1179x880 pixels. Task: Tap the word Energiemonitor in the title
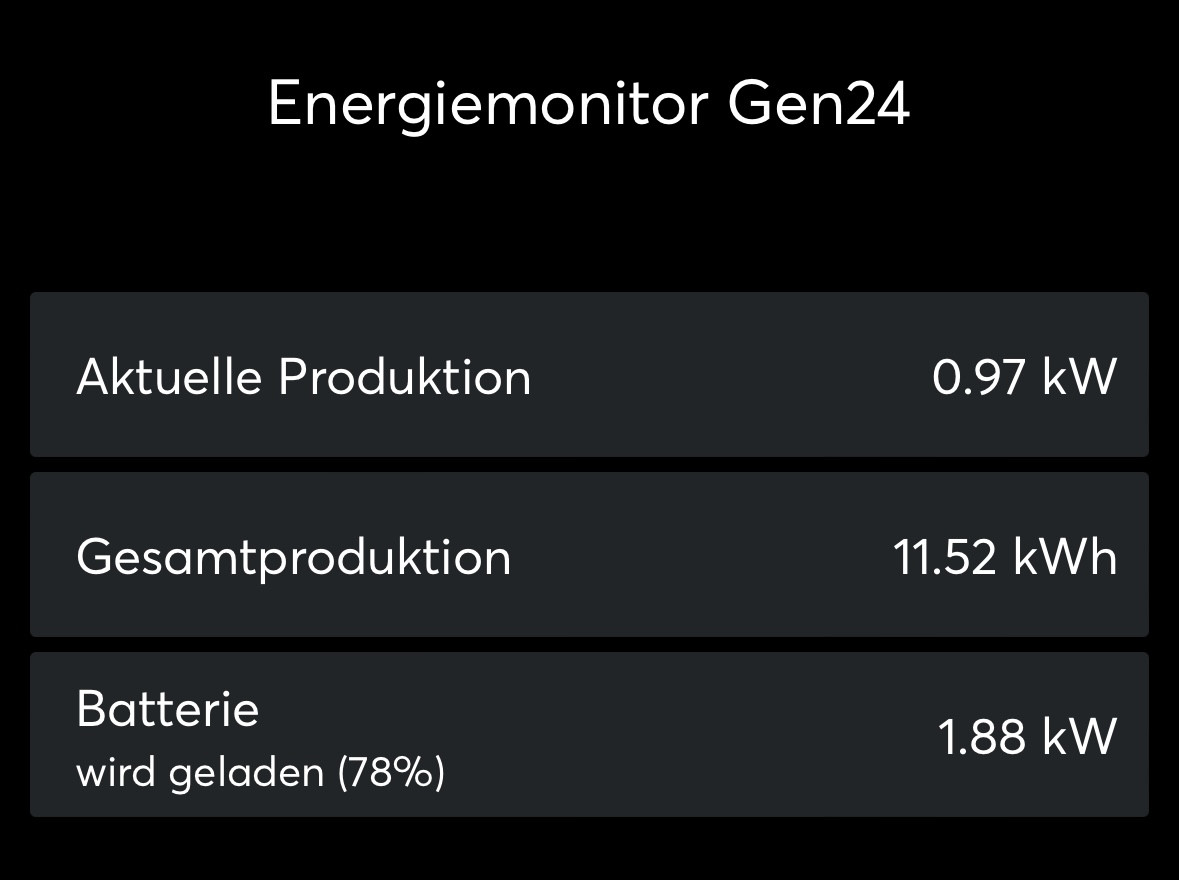(488, 103)
